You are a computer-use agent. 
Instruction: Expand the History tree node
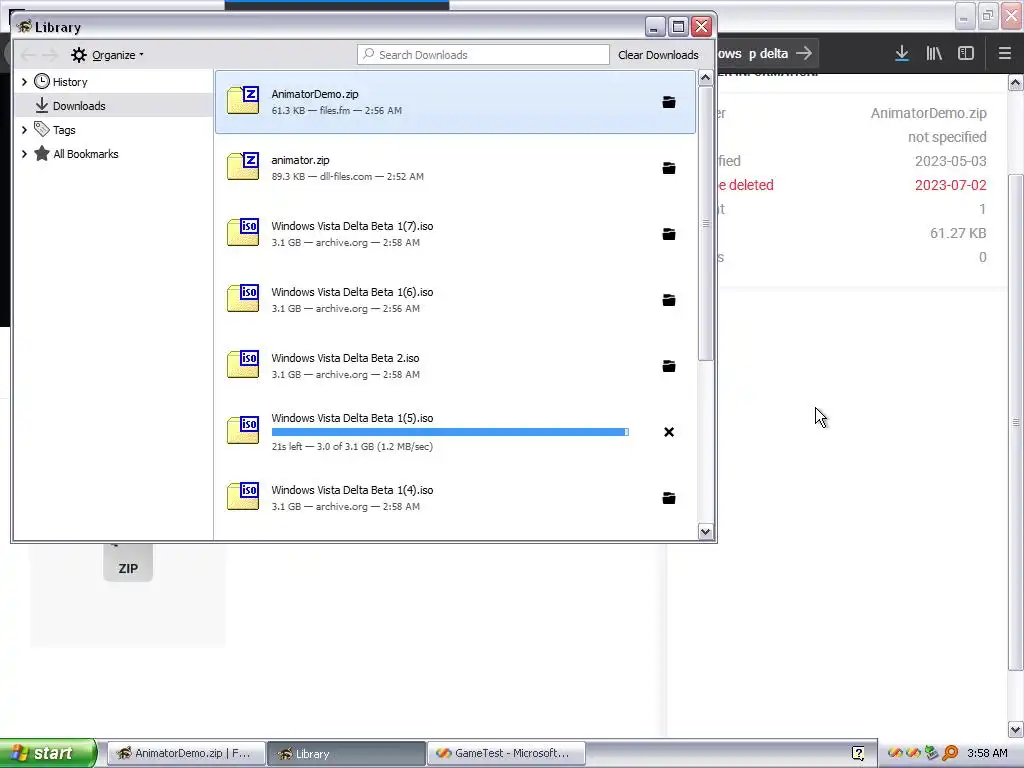point(24,82)
